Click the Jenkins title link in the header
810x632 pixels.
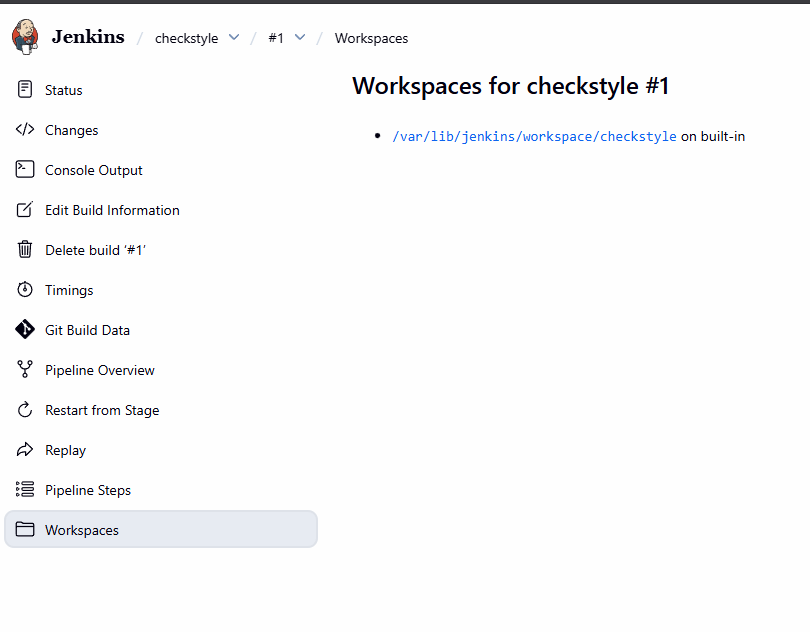(x=88, y=37)
